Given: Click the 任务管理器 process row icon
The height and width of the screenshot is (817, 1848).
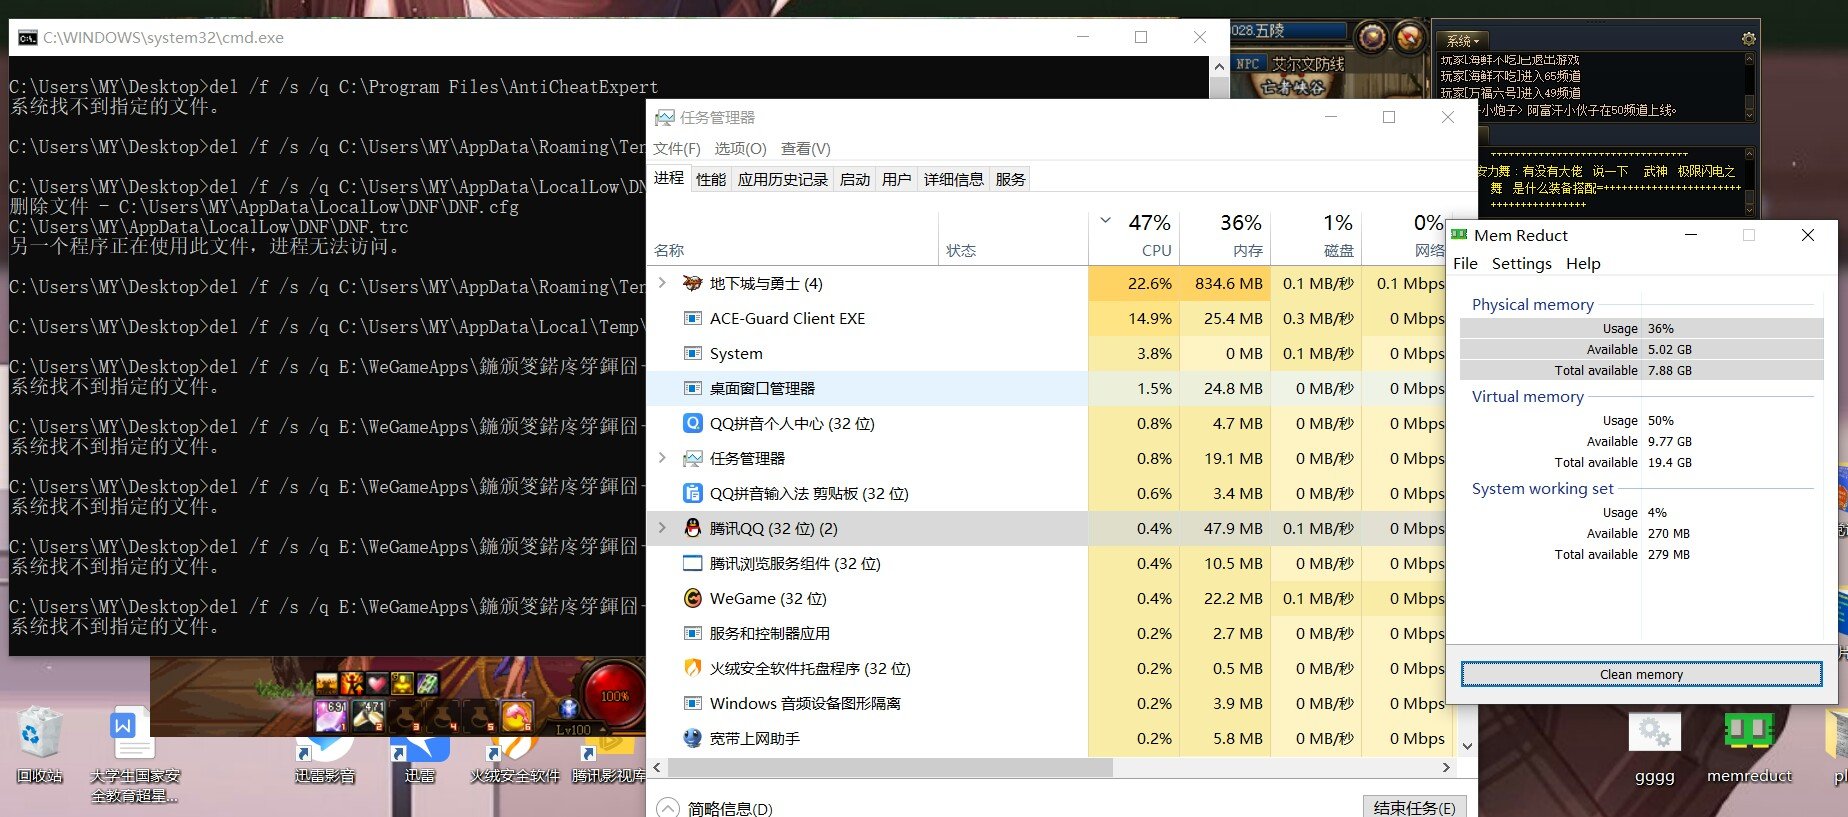Looking at the screenshot, I should tap(692, 458).
